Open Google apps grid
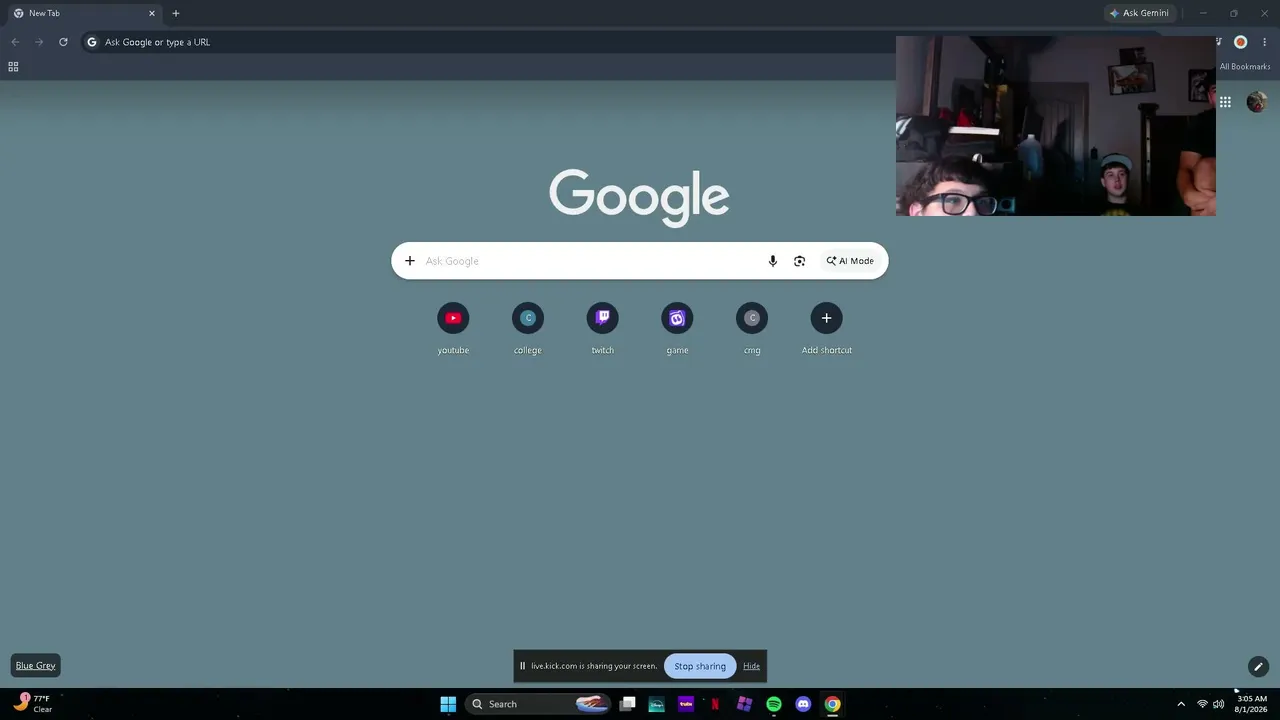This screenshot has width=1280, height=720. [x=1225, y=102]
